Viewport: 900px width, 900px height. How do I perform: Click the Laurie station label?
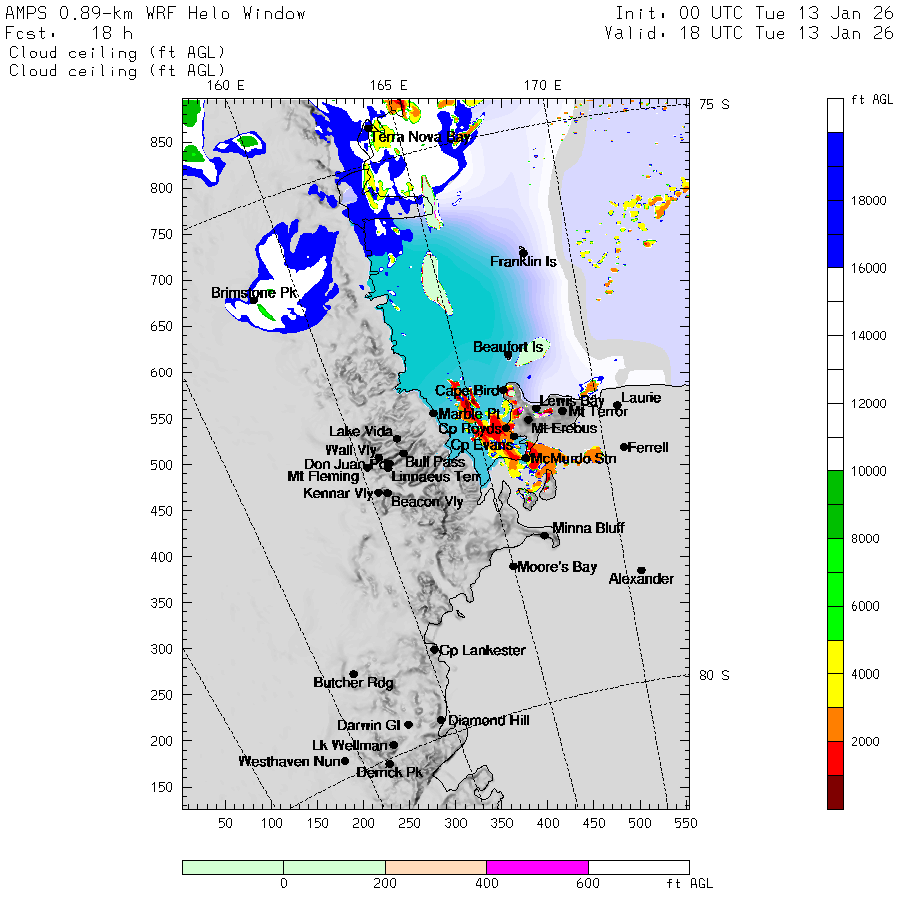[x=641, y=398]
